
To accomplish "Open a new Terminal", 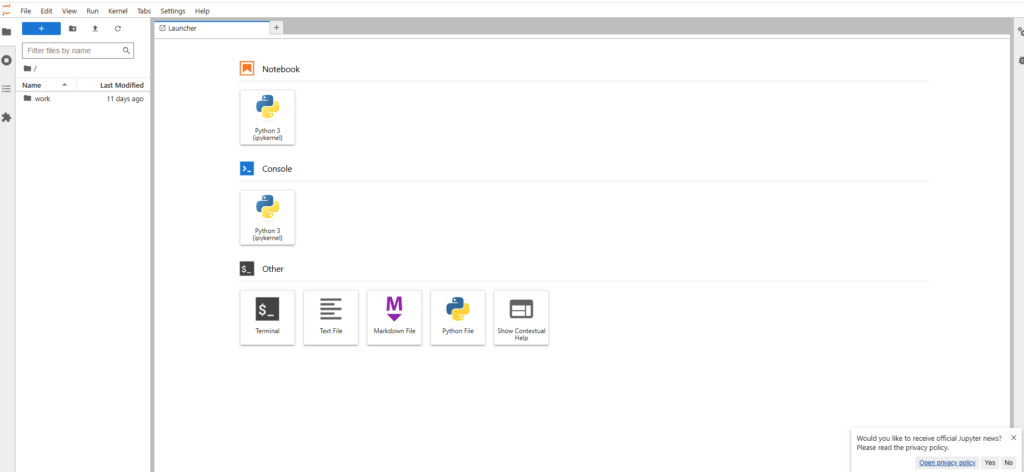I will pos(267,318).
